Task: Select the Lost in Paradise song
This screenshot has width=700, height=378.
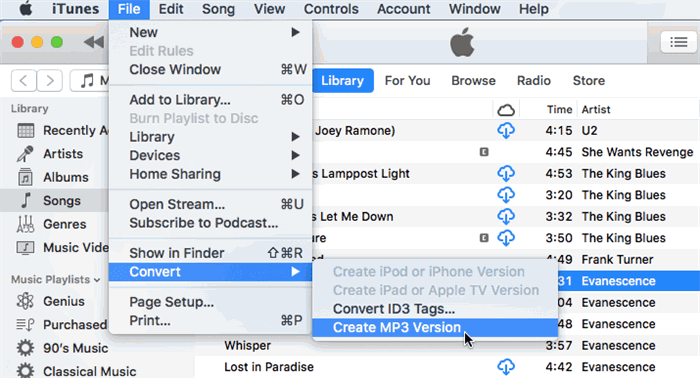Action: coord(446,367)
